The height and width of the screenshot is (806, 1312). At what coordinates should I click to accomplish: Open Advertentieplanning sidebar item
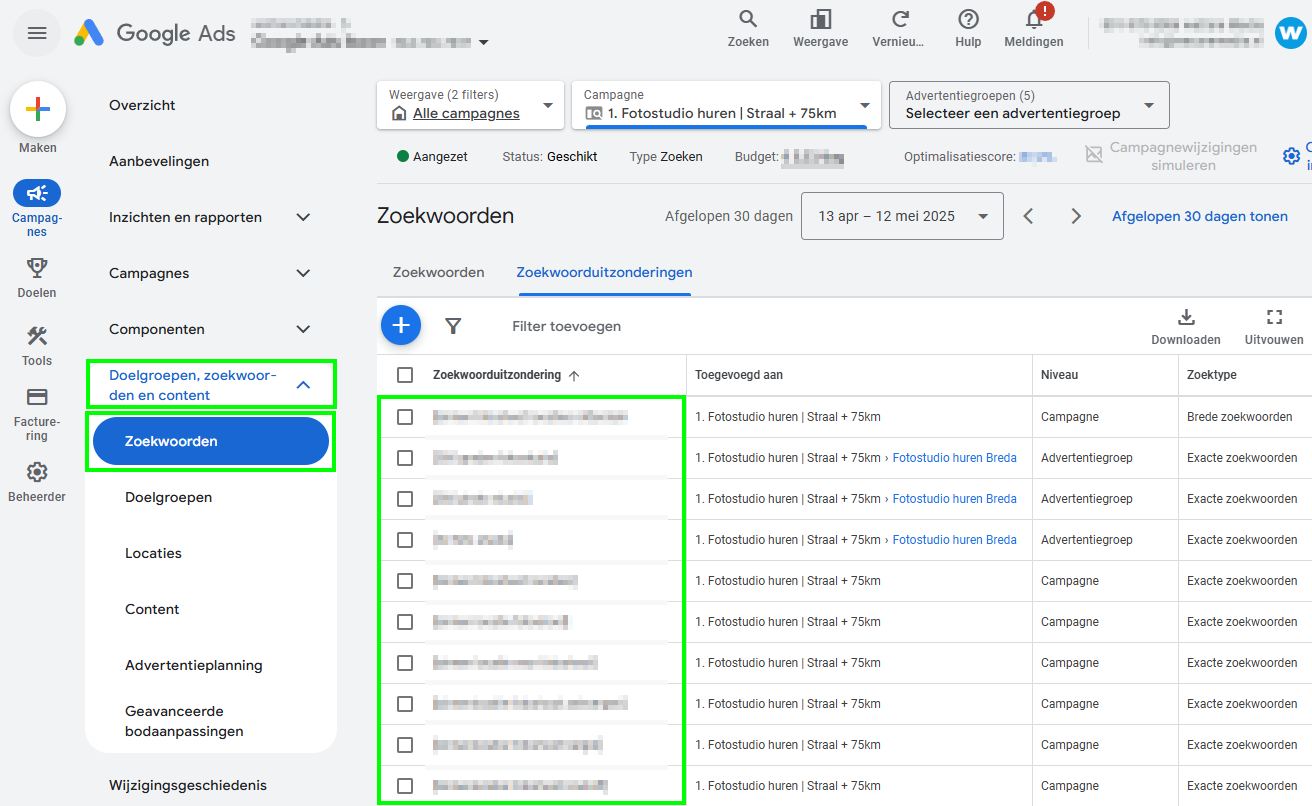tap(193, 665)
